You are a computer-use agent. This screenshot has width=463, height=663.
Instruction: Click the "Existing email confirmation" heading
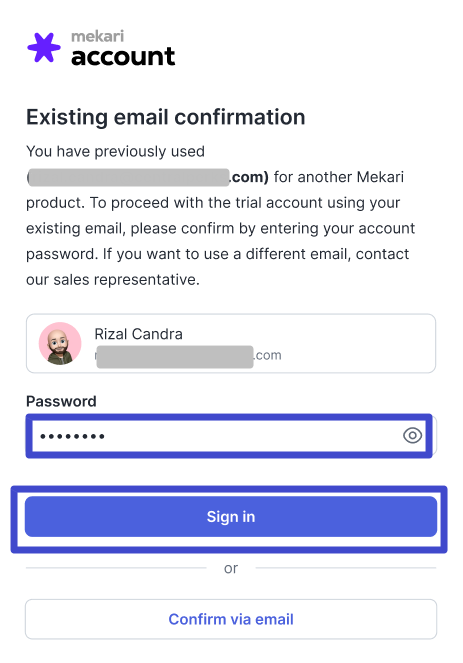tap(166, 117)
